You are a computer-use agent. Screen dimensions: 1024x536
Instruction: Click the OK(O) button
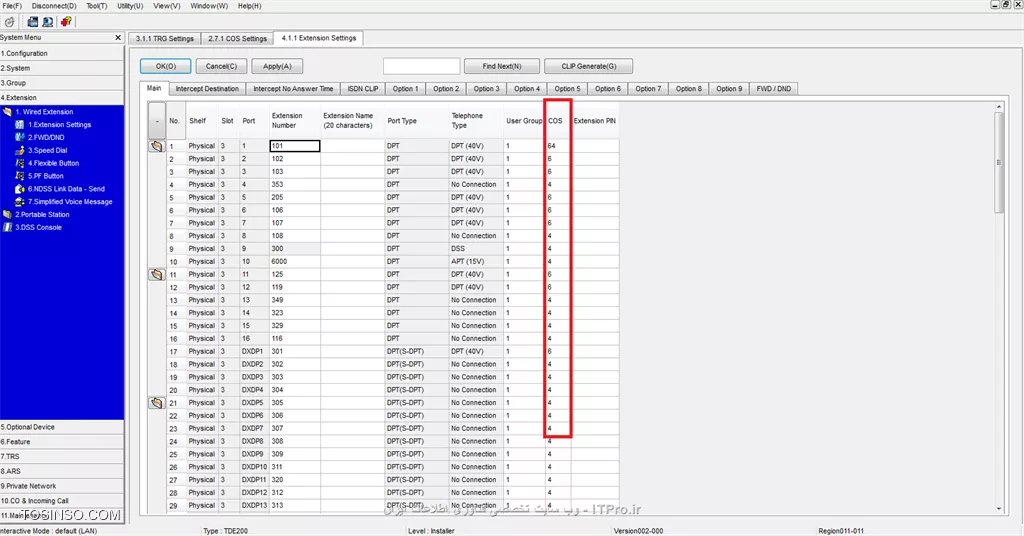coord(166,66)
